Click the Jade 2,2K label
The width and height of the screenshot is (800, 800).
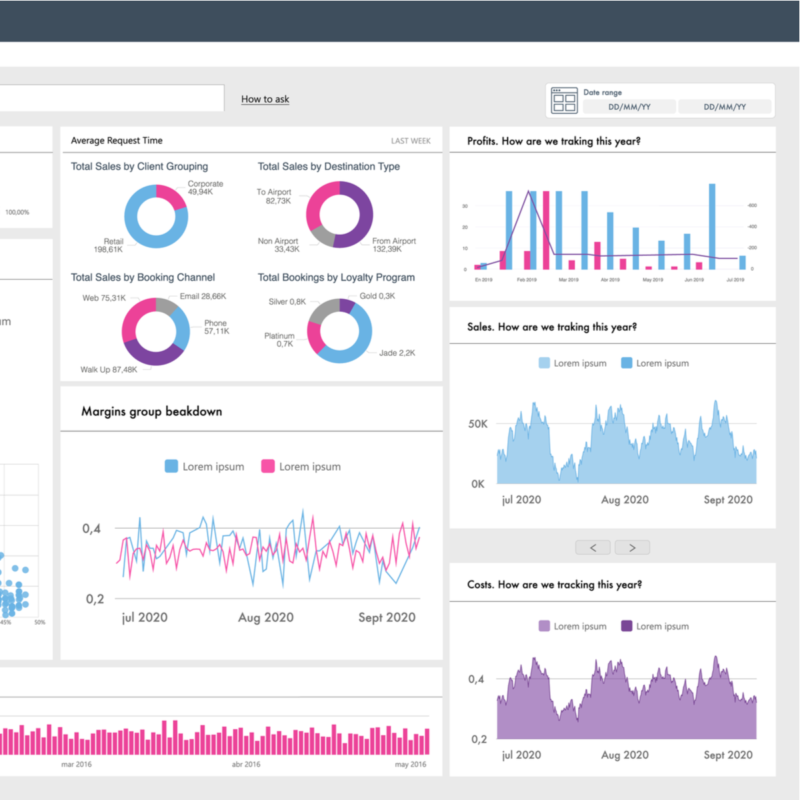click(397, 353)
